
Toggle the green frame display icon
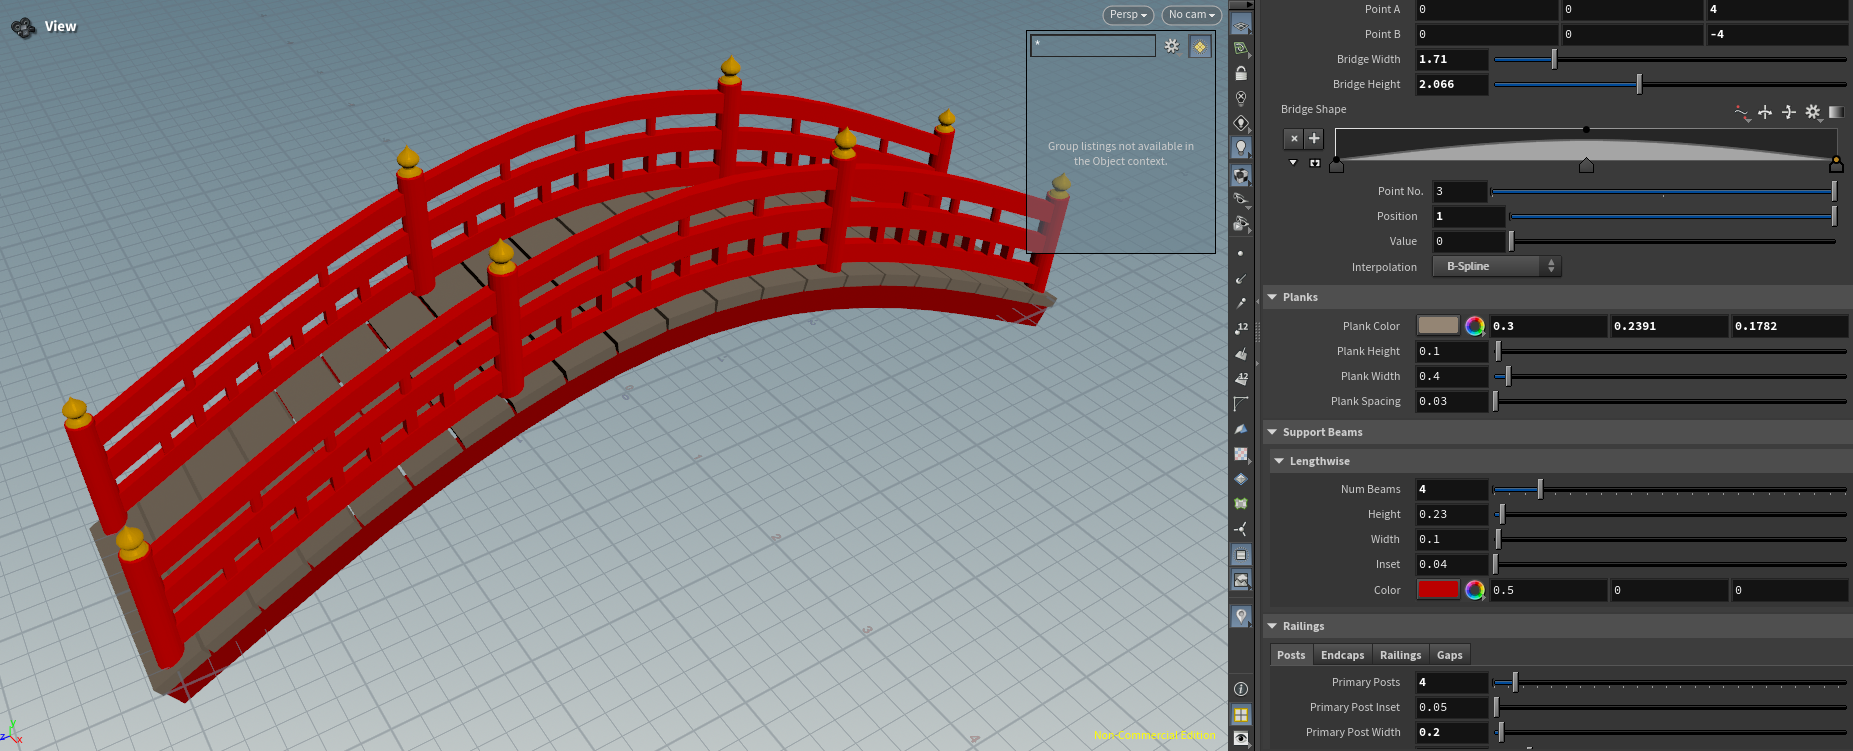coord(1241,504)
